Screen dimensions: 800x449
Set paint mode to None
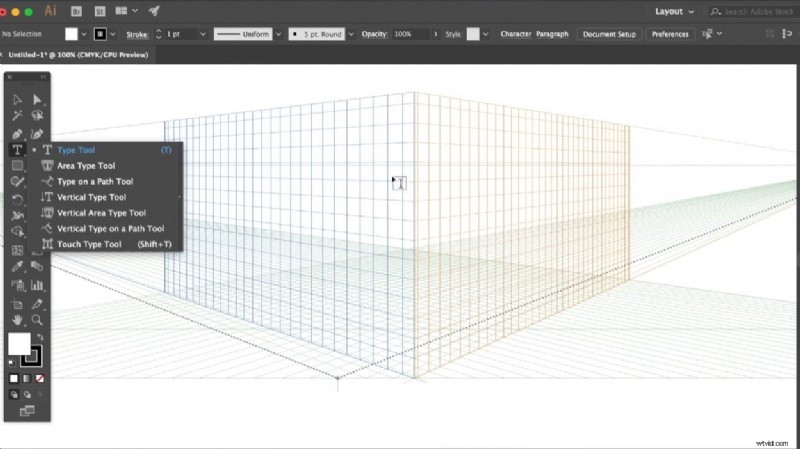40,379
